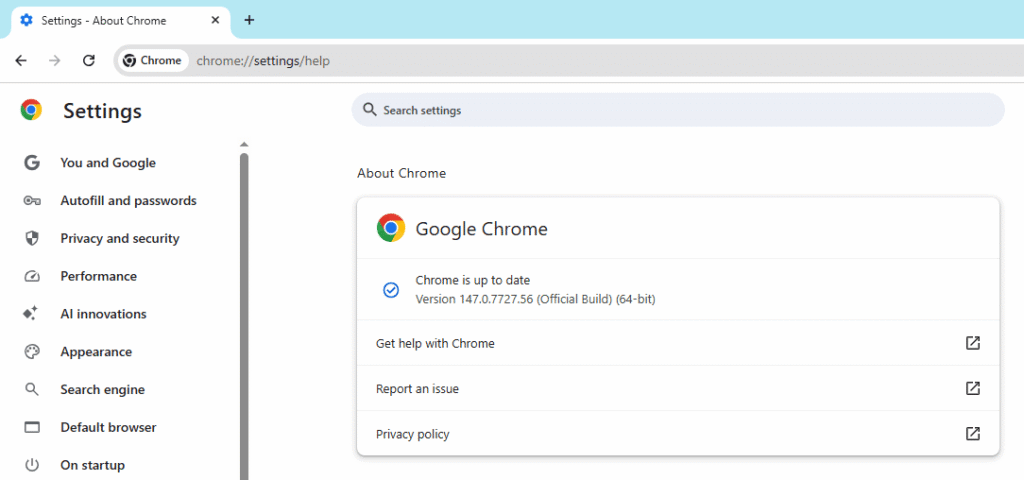Viewport: 1024px width, 480px height.
Task: Open the Report an issue row
Action: [678, 389]
